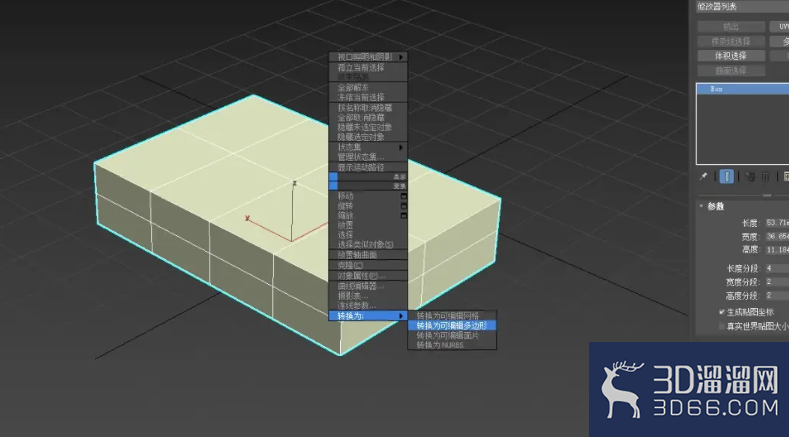Select 隐藏选定对象 in context menu
Screen dimensions: 789x437
click(x=368, y=136)
